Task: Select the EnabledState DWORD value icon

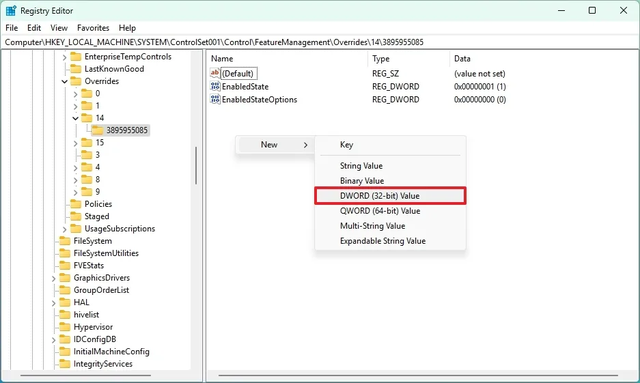Action: pos(215,87)
